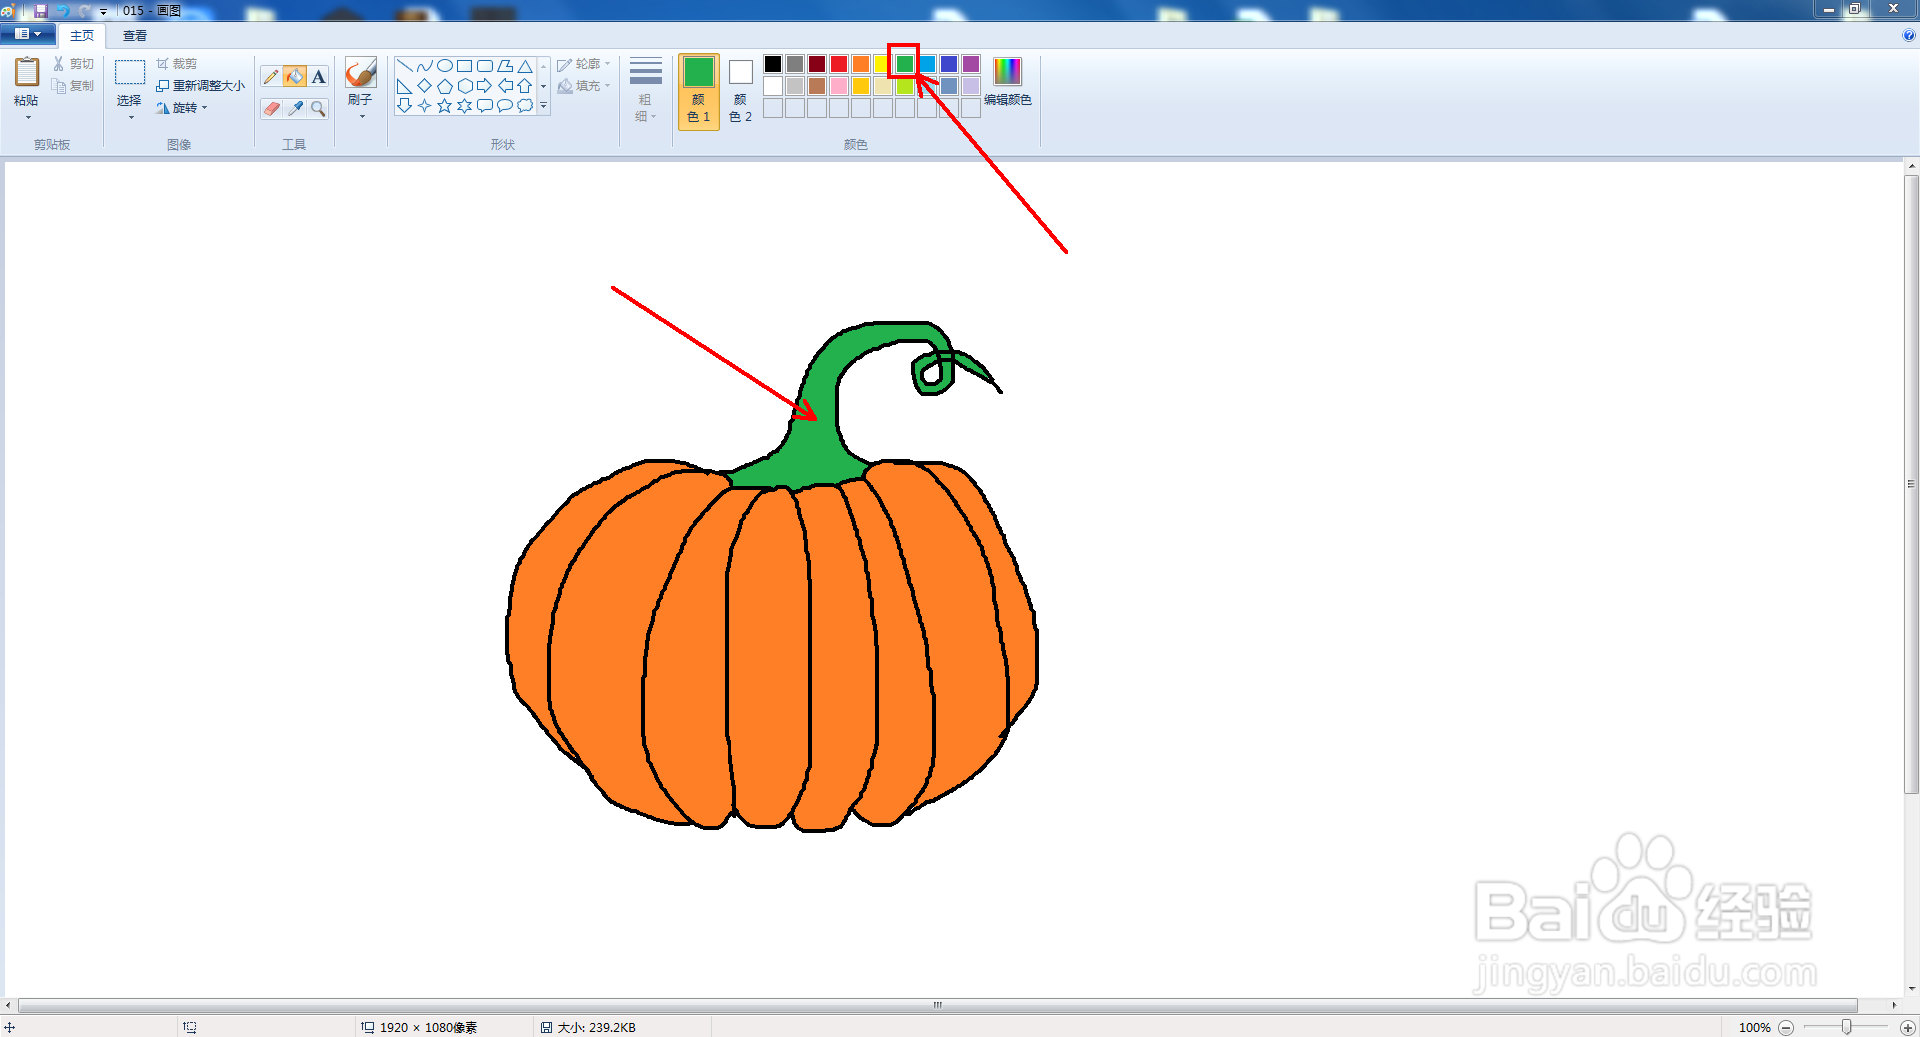Choose the Four-point star shape
This screenshot has height=1037, width=1920.
(425, 105)
